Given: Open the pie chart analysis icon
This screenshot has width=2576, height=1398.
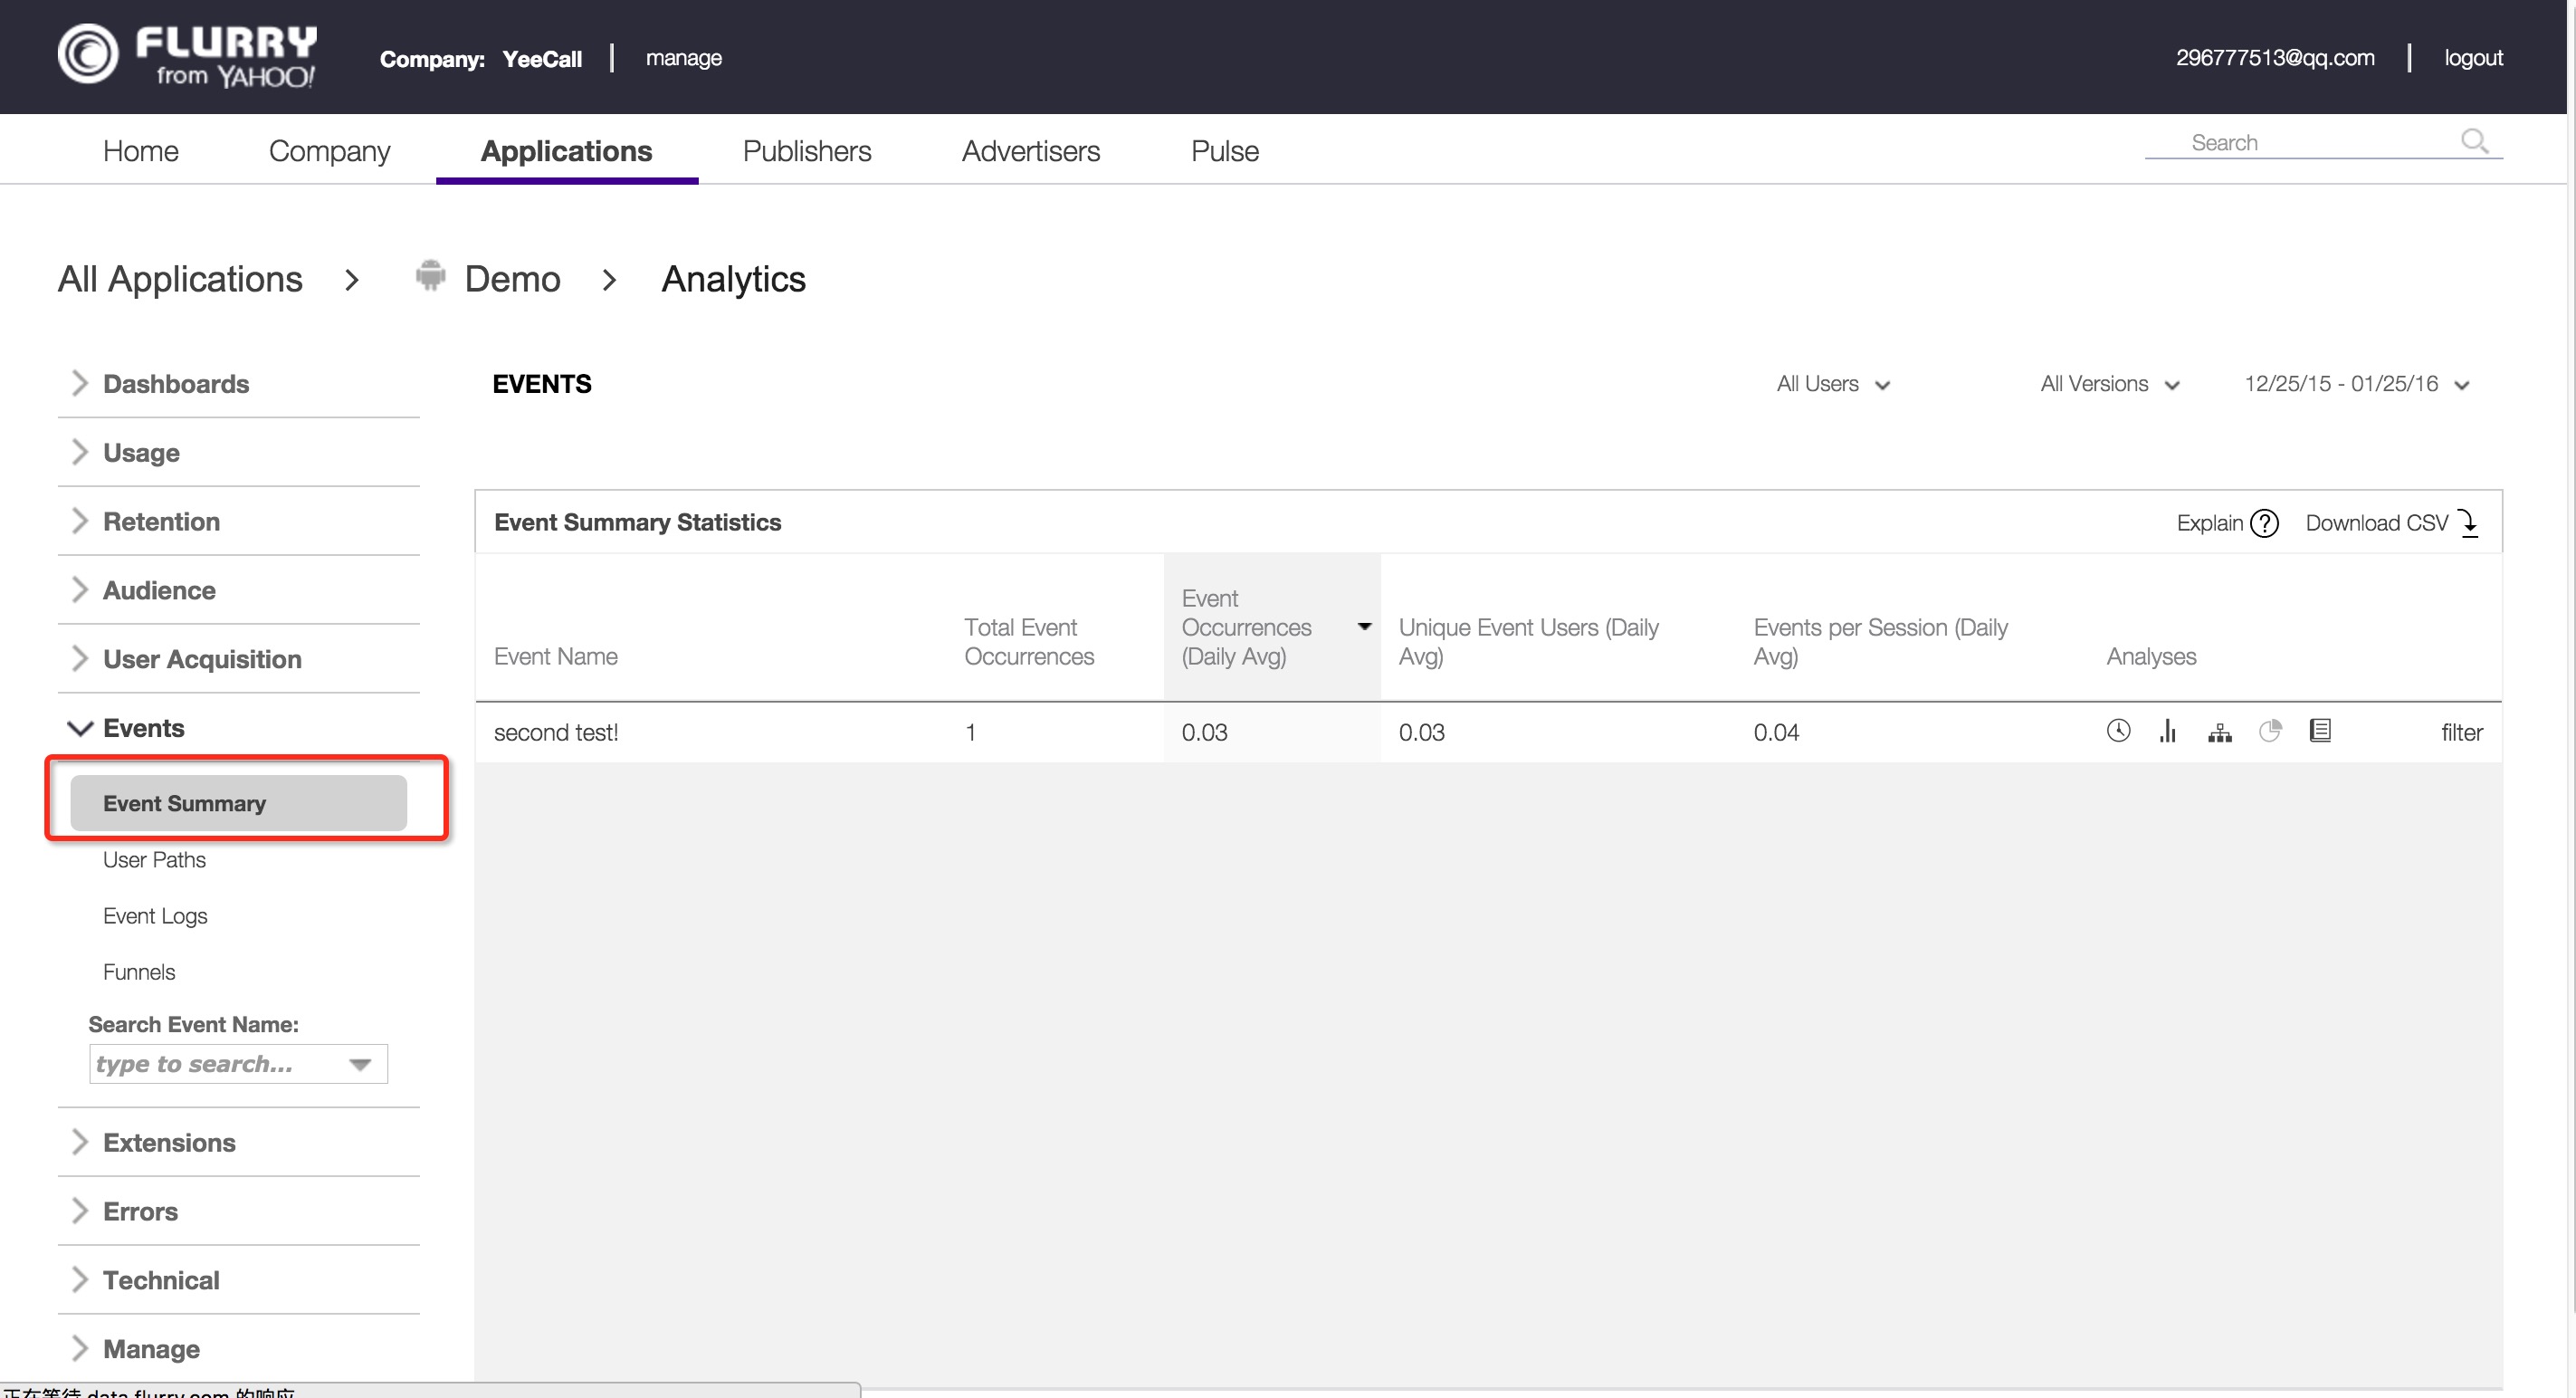Looking at the screenshot, I should click(2270, 731).
